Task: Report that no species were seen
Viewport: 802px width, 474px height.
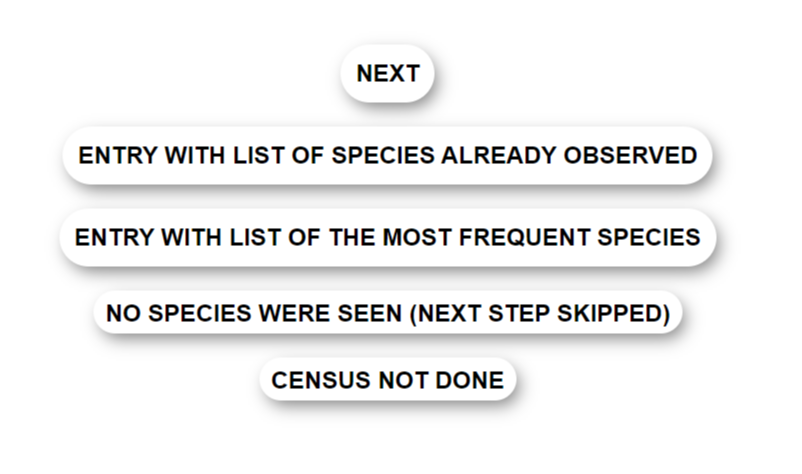Action: pyautogui.click(x=387, y=313)
